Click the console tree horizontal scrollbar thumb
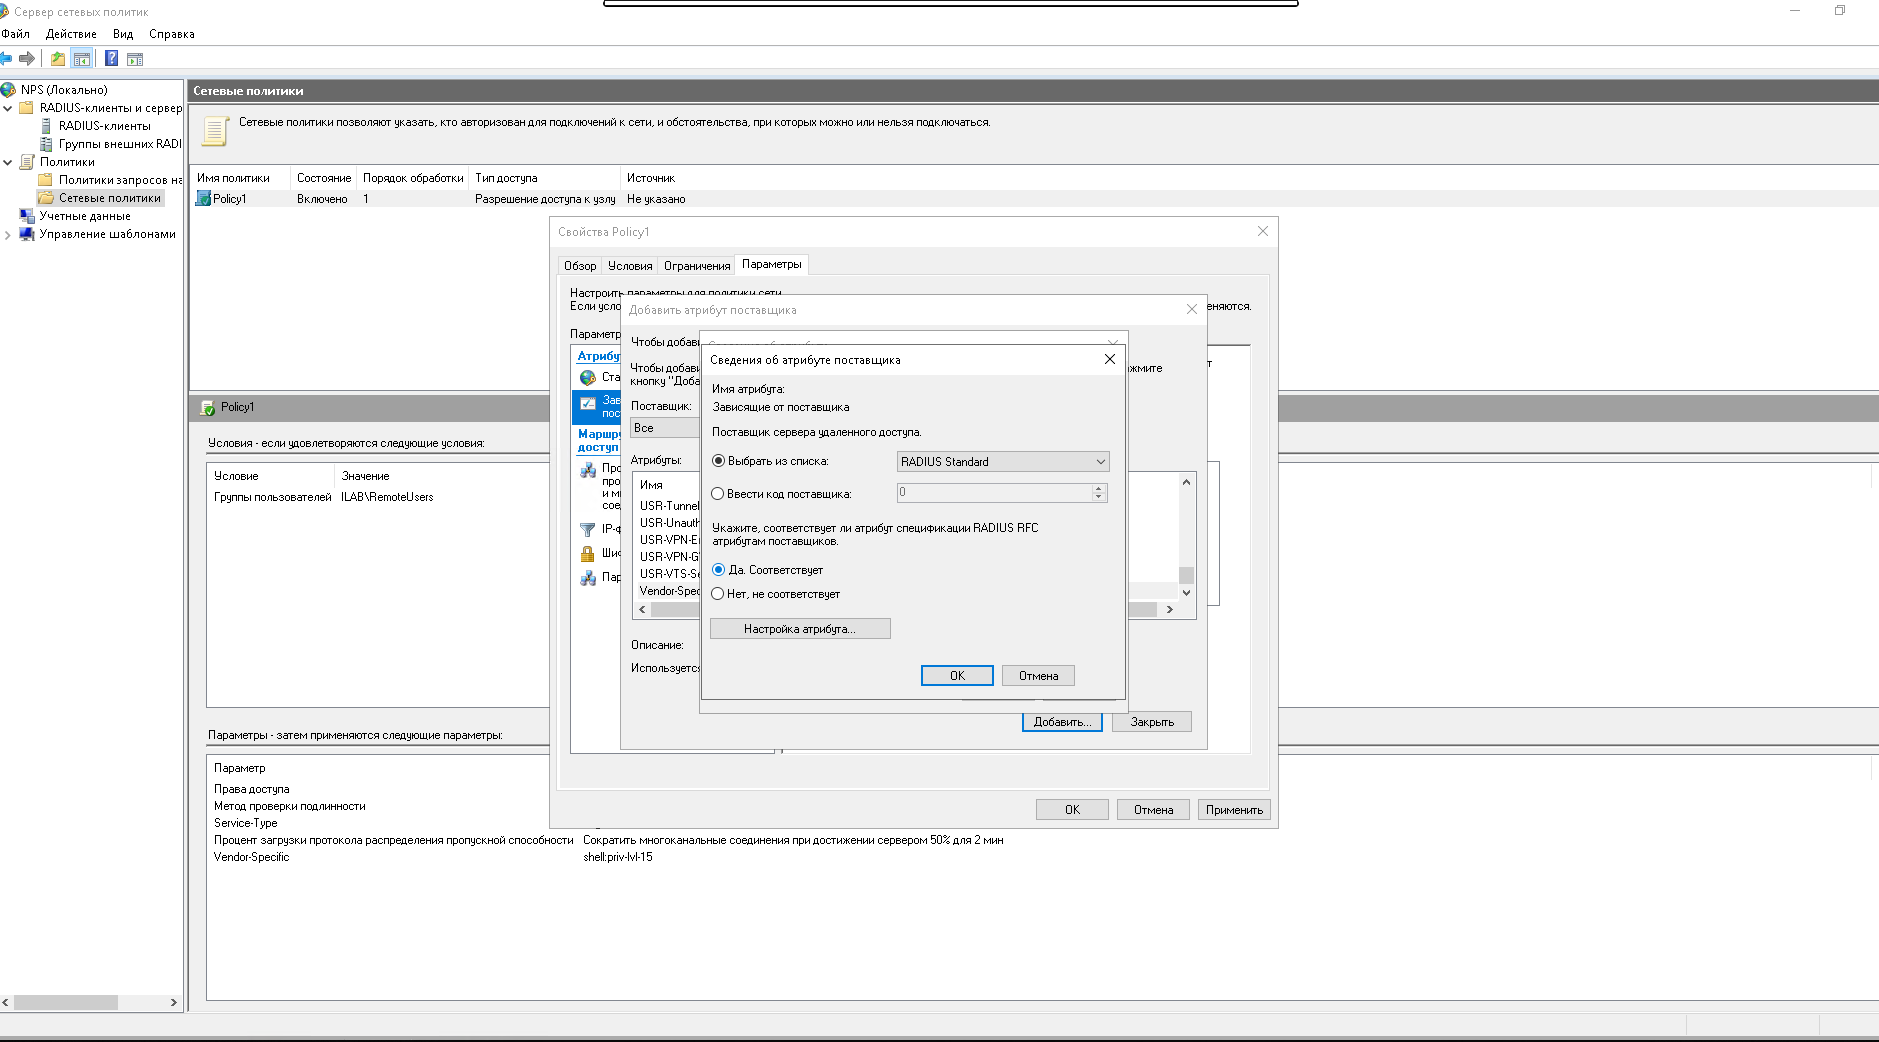Image resolution: width=1879 pixels, height=1042 pixels. click(66, 1002)
